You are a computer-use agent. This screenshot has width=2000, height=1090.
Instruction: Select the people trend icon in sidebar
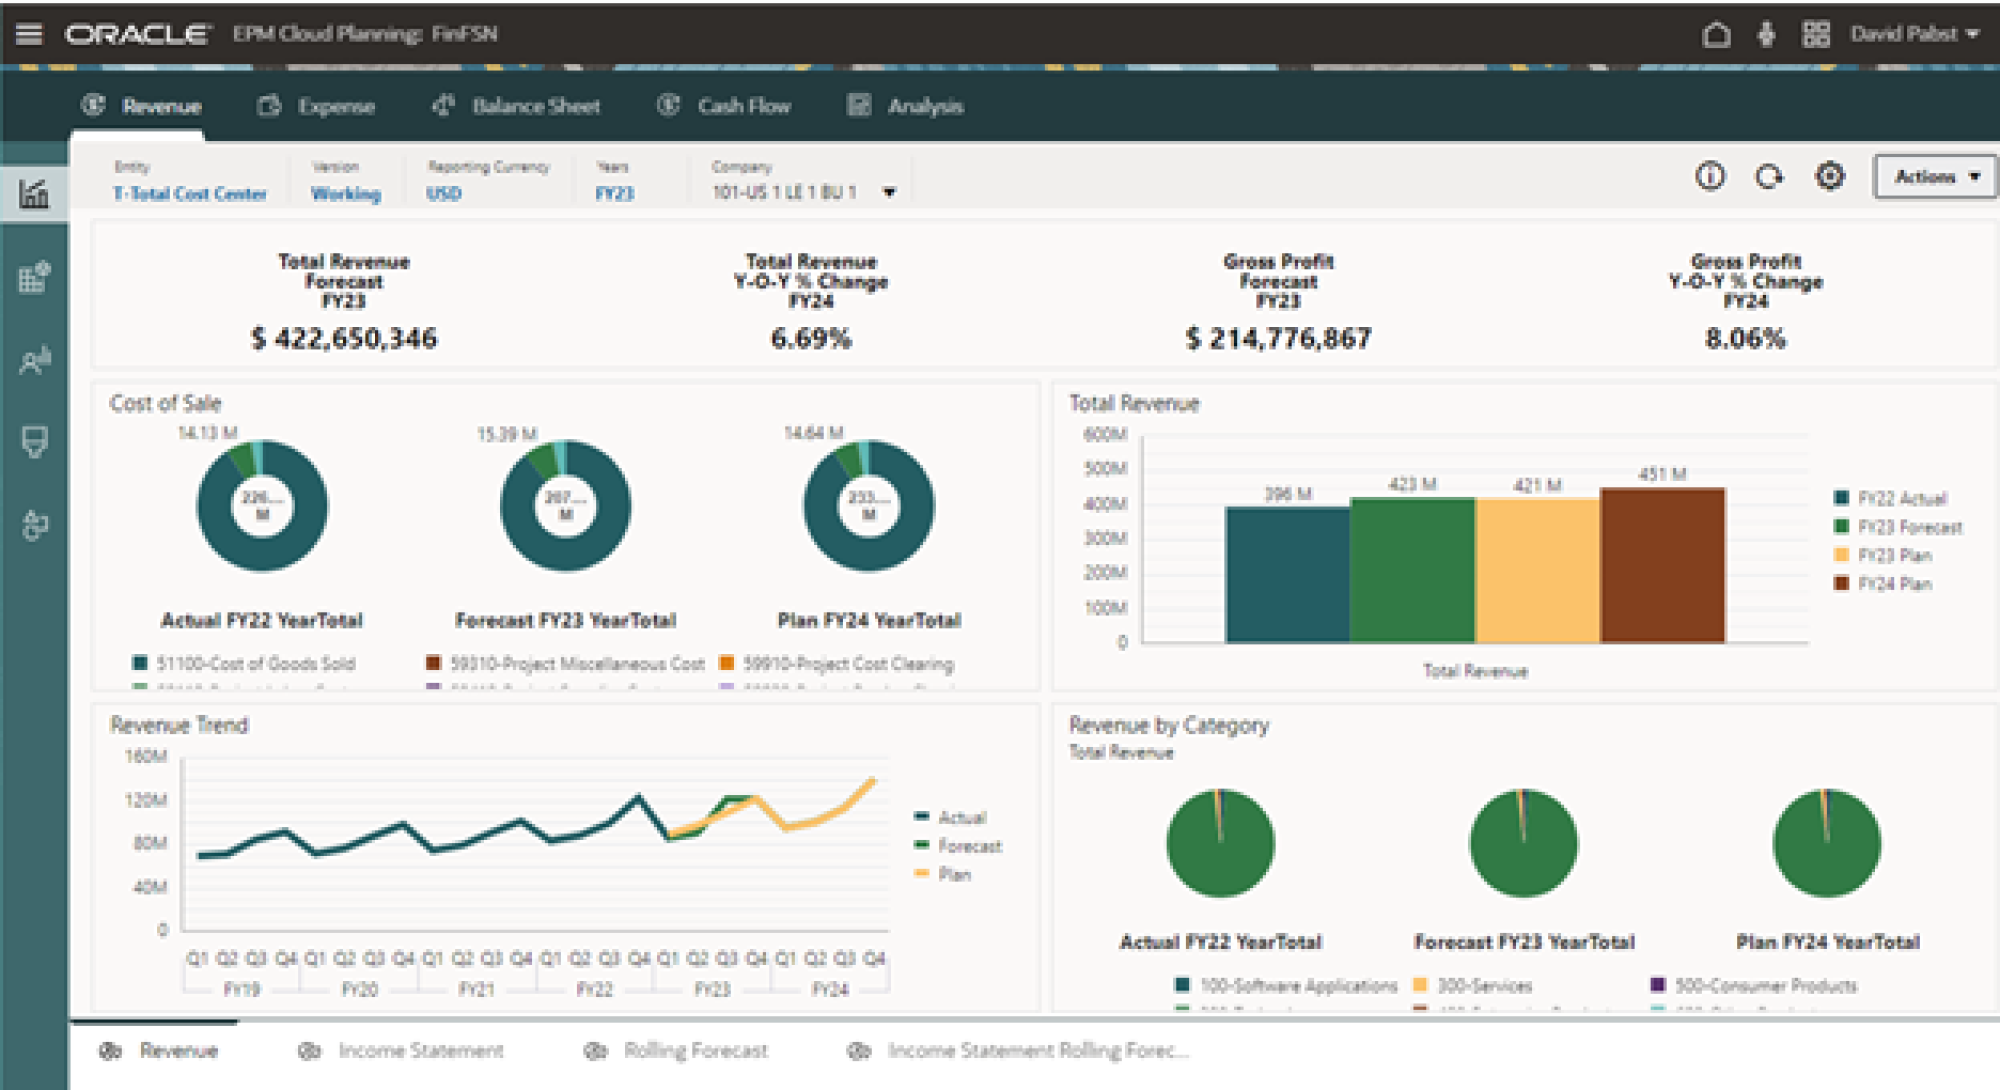coord(34,360)
